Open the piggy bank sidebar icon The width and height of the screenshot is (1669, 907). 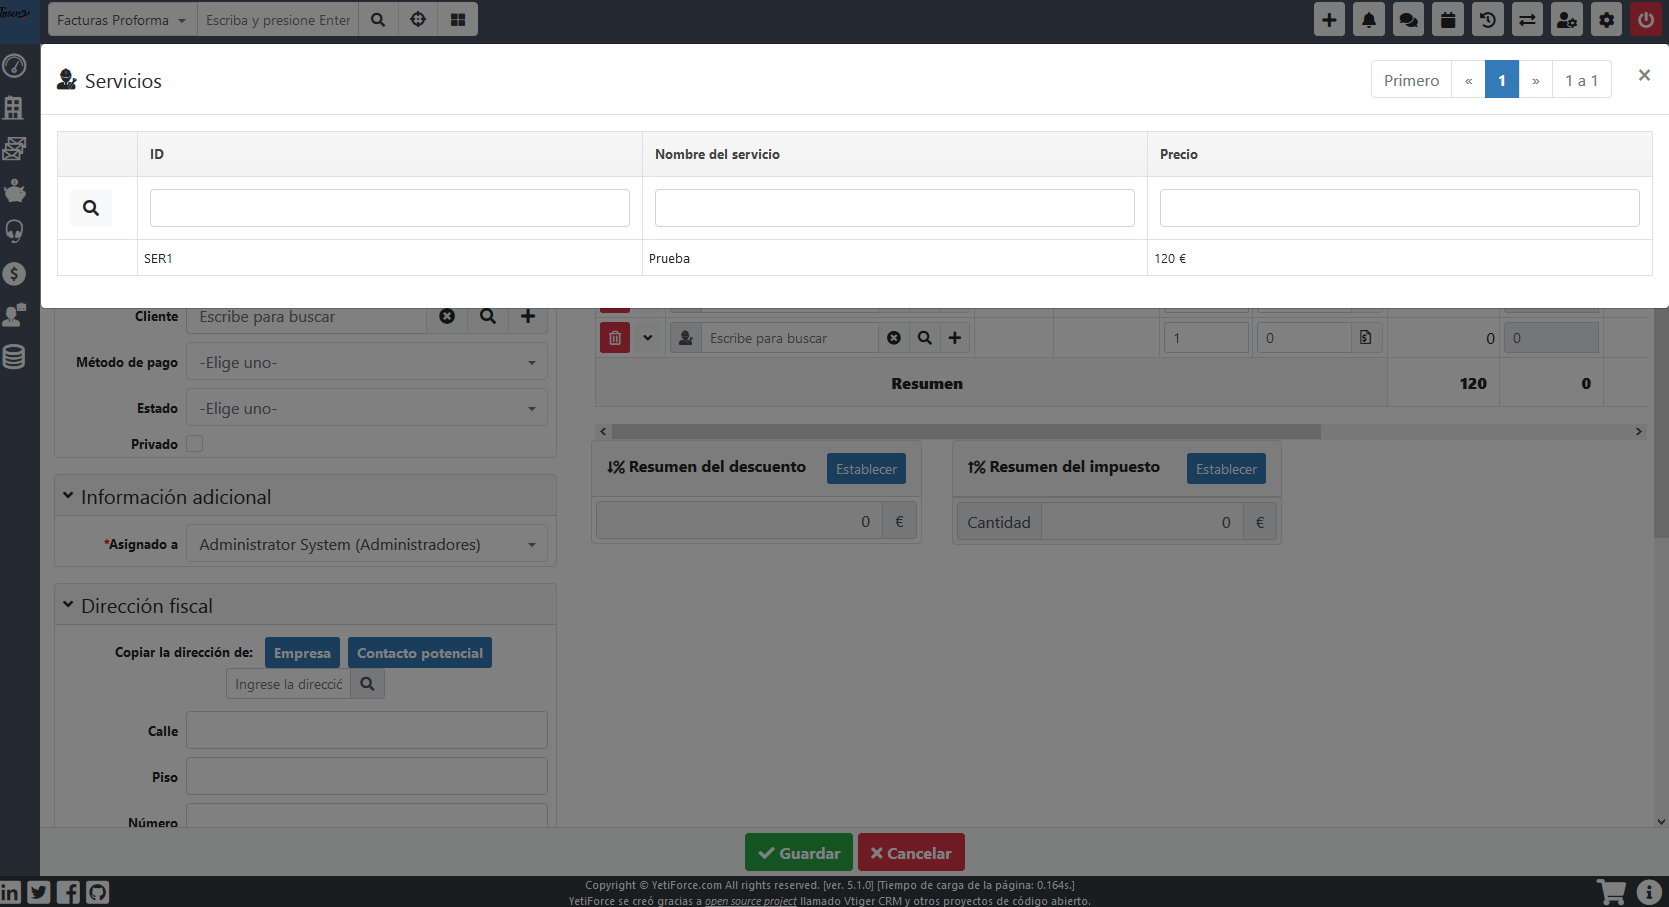click(x=14, y=190)
